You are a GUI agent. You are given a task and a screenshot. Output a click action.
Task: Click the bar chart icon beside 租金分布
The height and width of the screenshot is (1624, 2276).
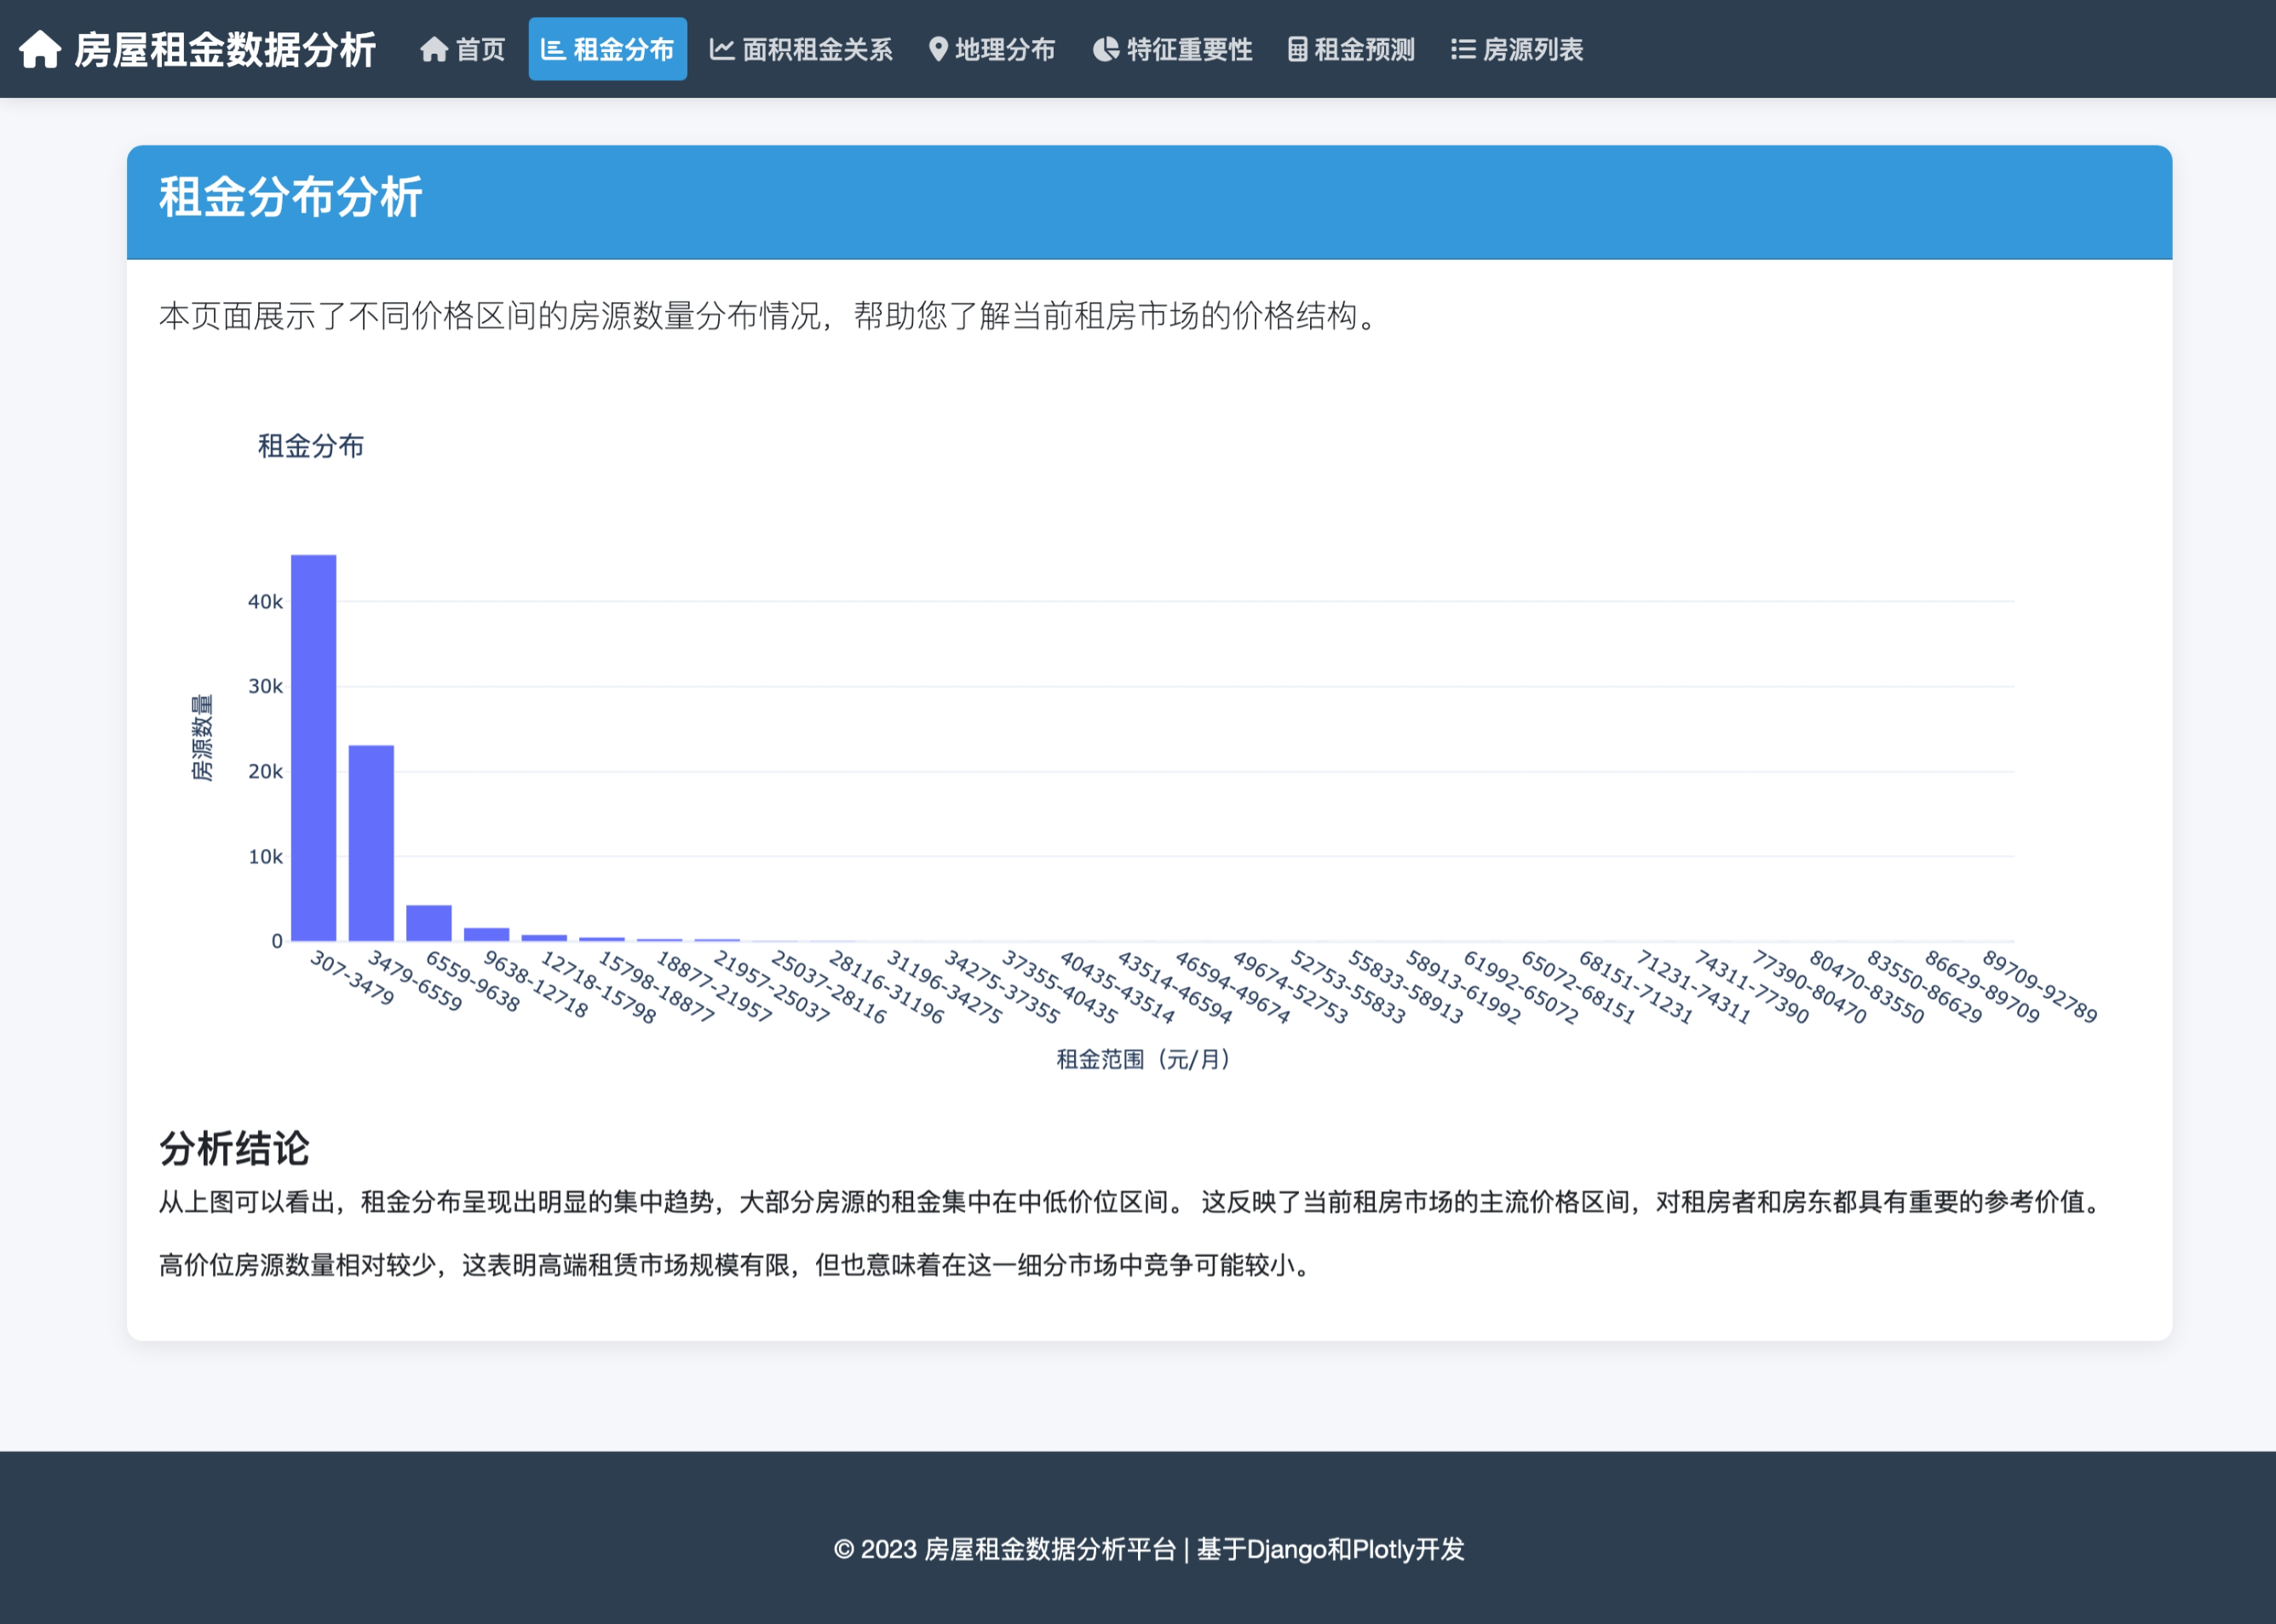point(552,49)
